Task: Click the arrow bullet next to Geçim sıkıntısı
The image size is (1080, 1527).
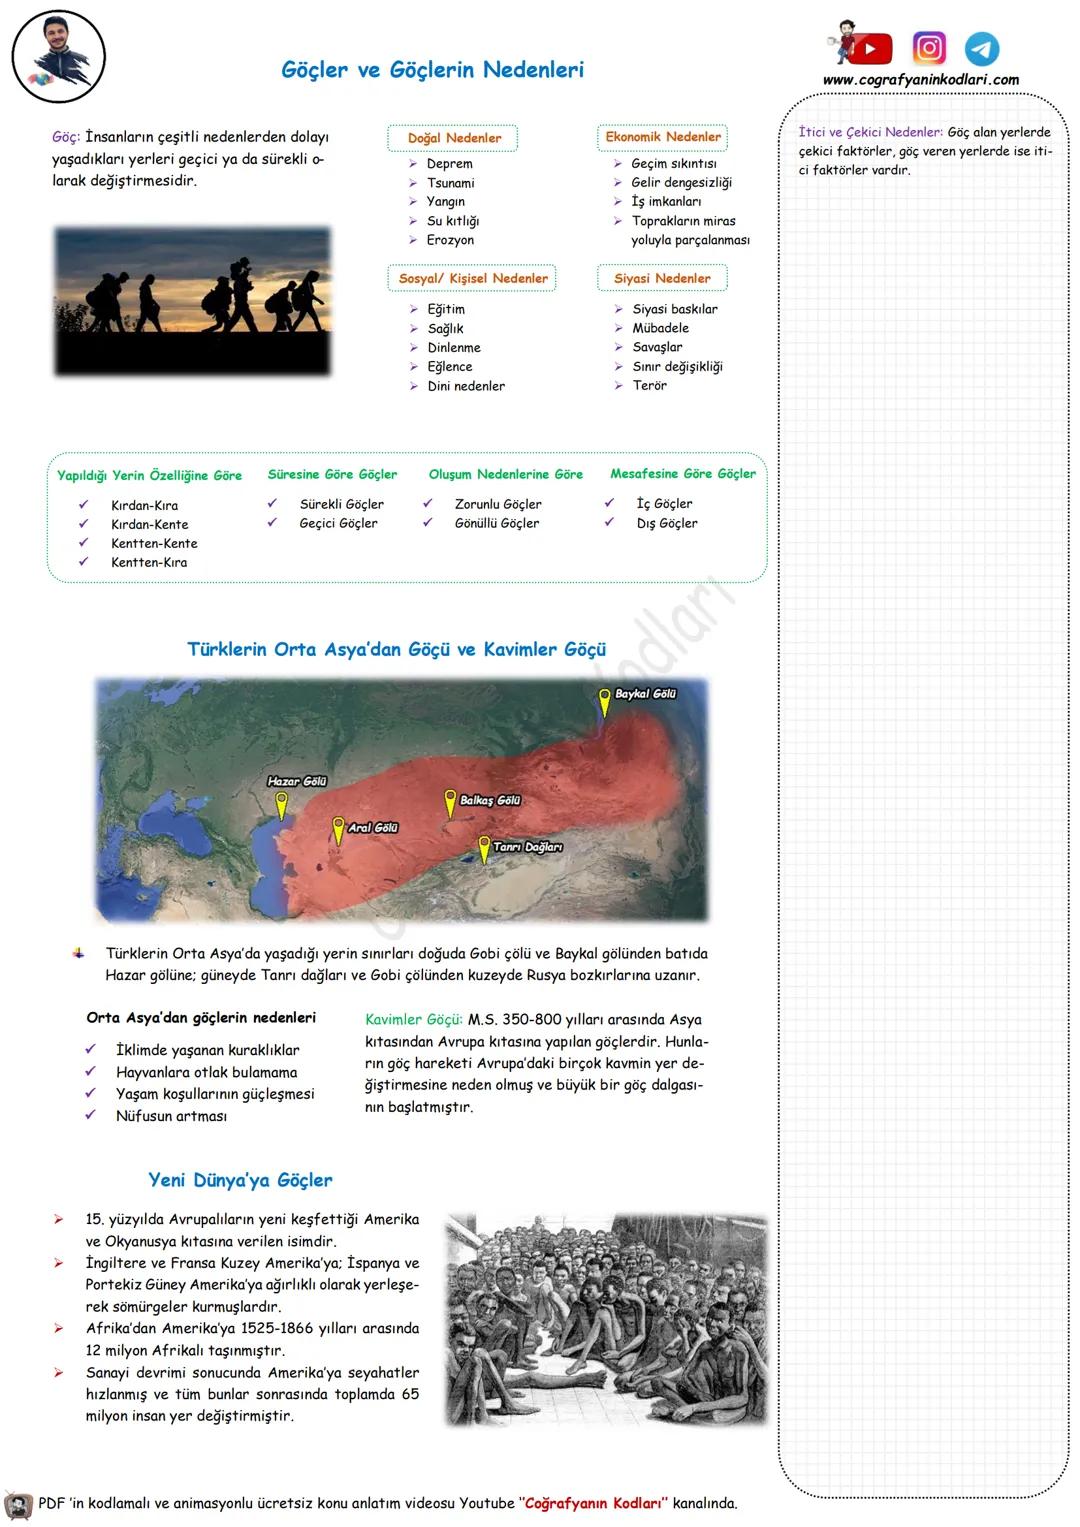Action: click(x=618, y=163)
